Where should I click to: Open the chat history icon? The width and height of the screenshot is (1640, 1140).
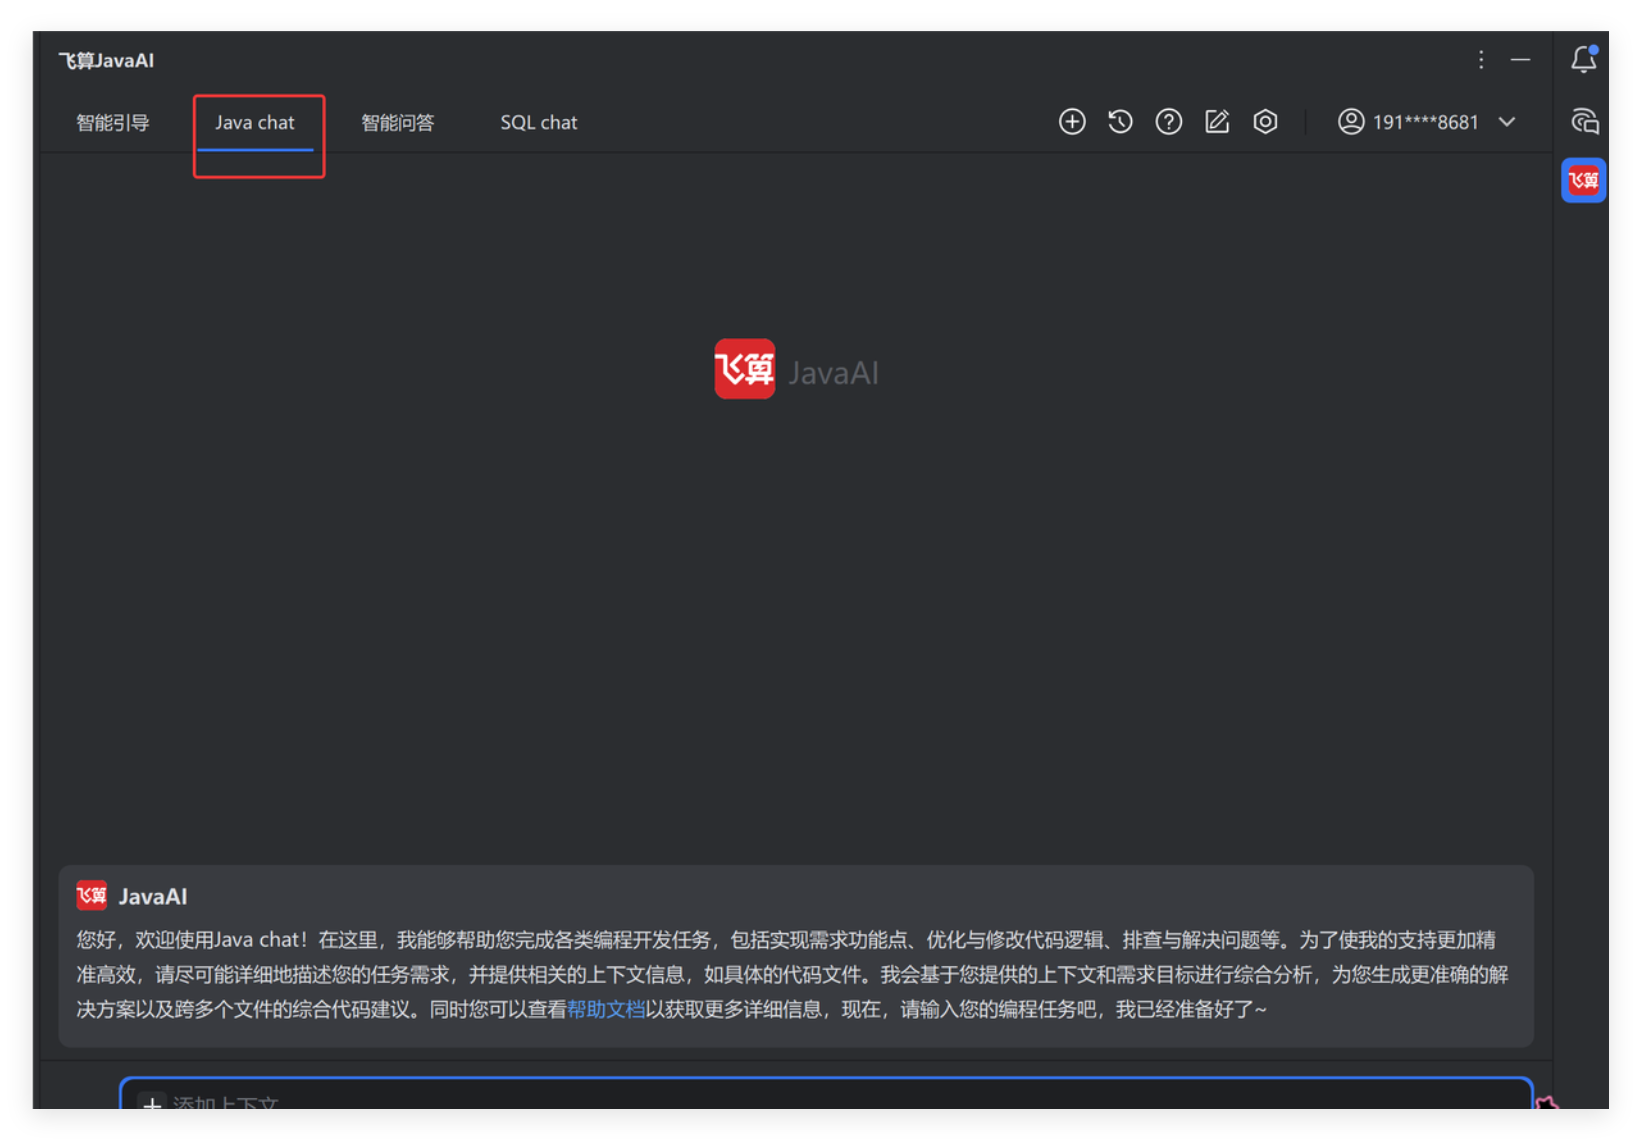1120,122
